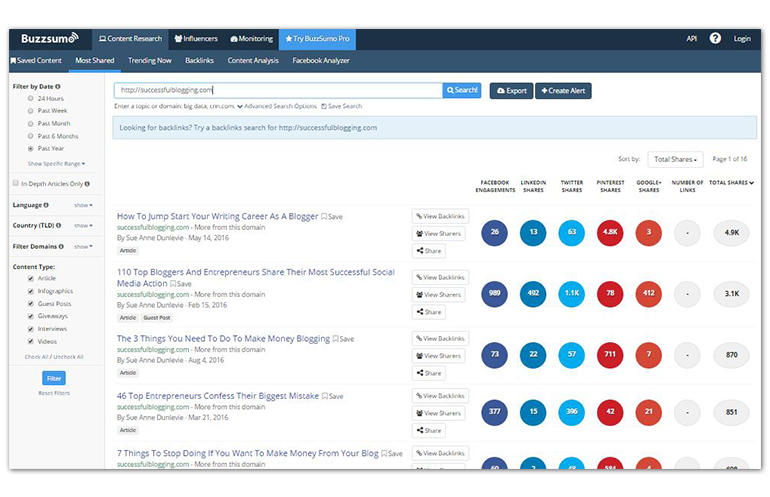Viewport: 770px width, 497px height.
Task: Uncheck the Interviews content type
Action: tap(30, 329)
